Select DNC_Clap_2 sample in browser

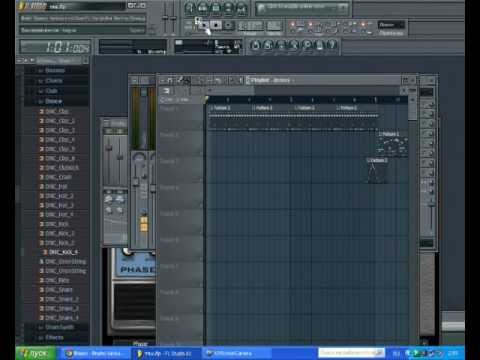point(59,121)
